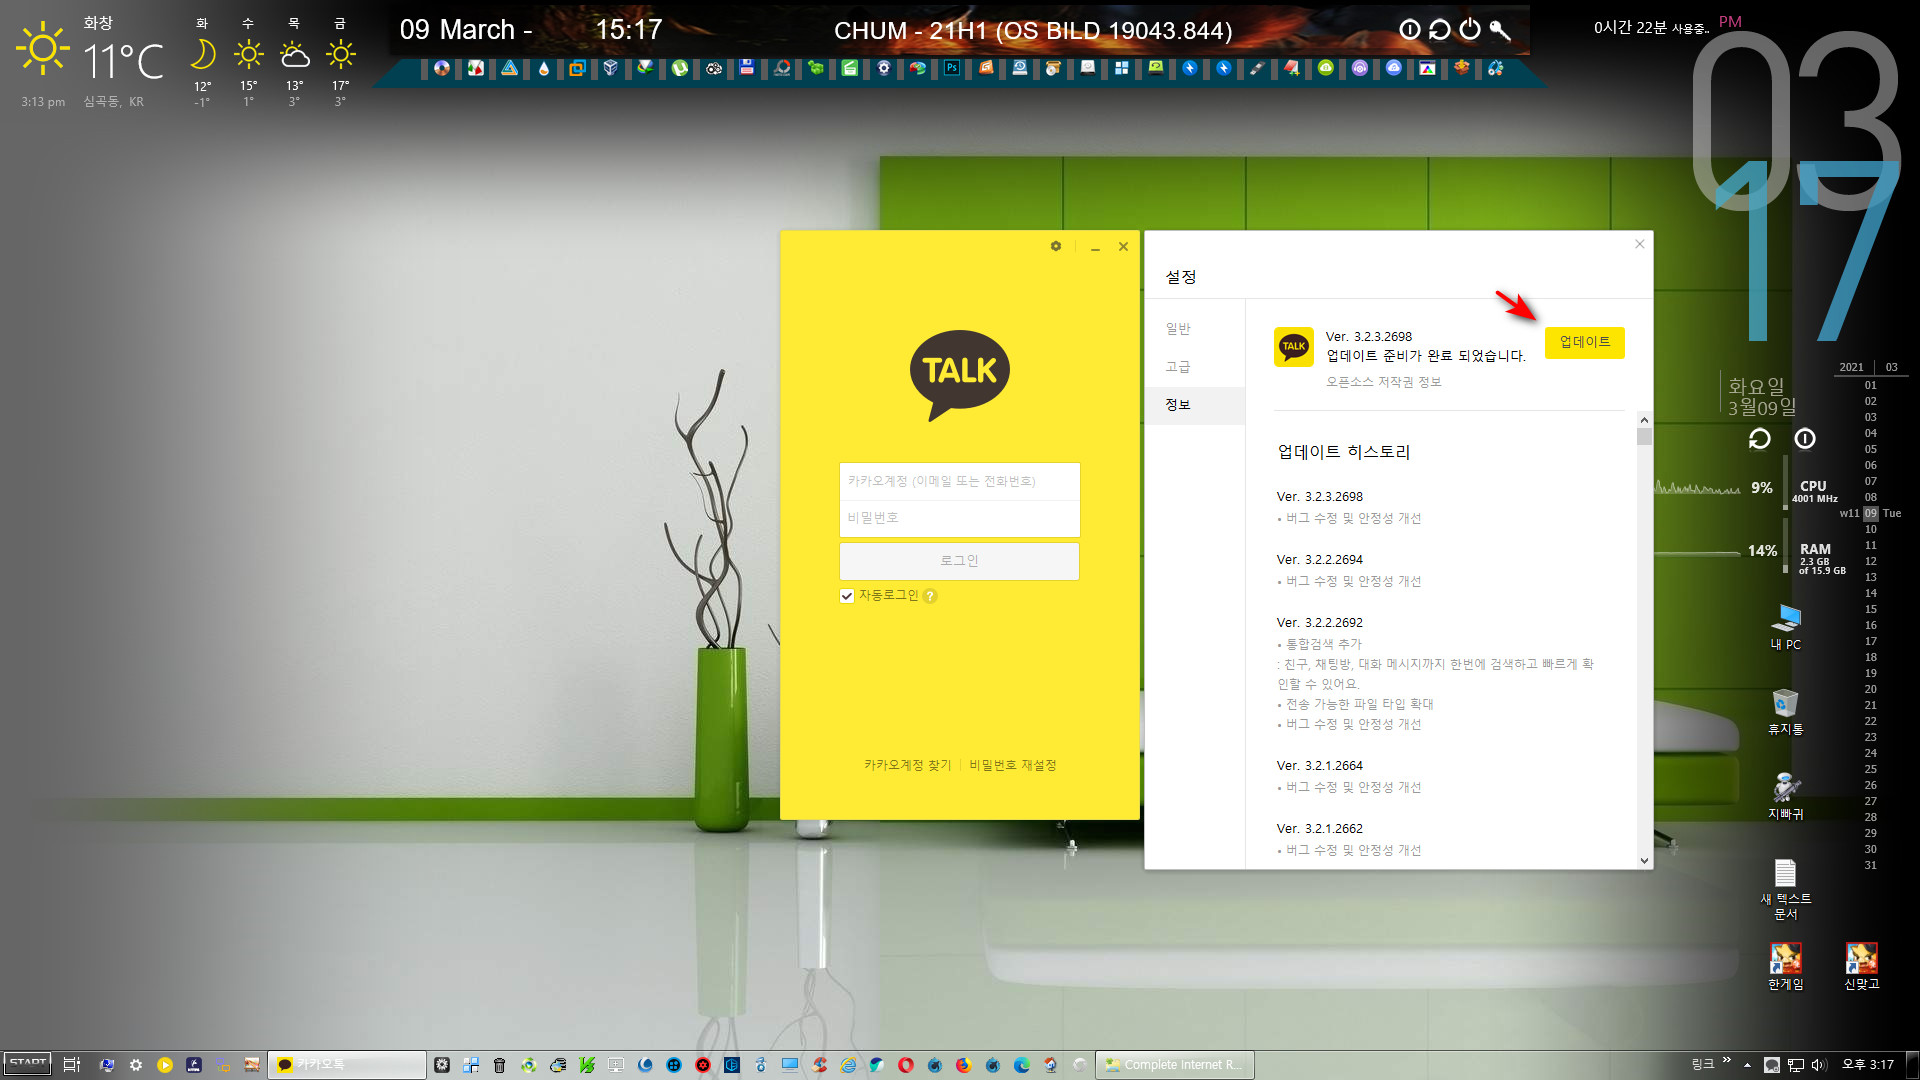Open the 휴지통 recycle bin desktop icon
Image resolution: width=1920 pixels, height=1080 pixels.
[x=1785, y=712]
